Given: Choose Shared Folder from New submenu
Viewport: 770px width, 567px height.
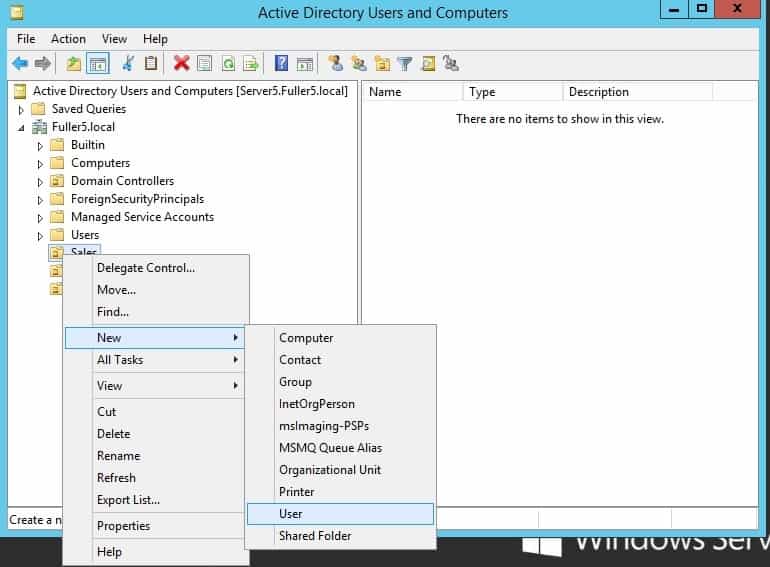Looking at the screenshot, I should click(340, 536).
